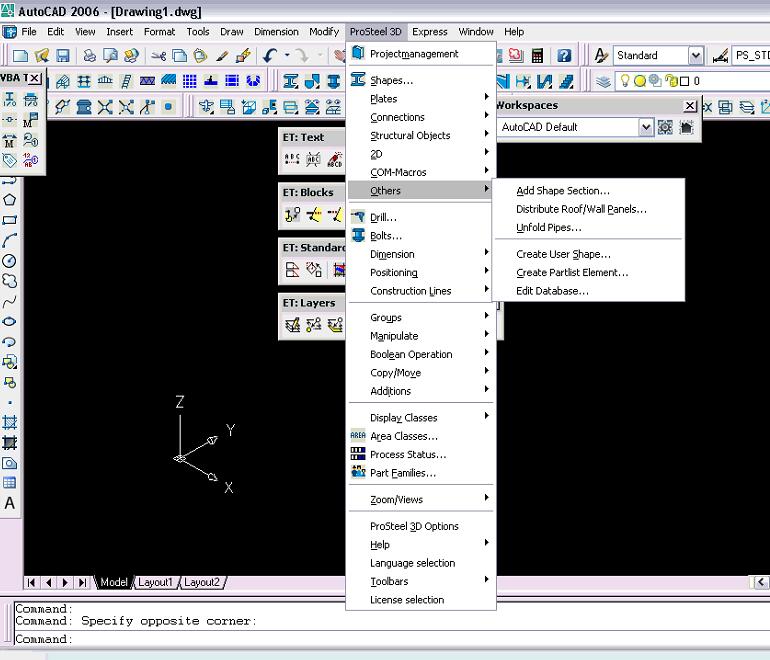Select the Rectangle draw tool
The height and width of the screenshot is (660, 770).
coord(9,220)
